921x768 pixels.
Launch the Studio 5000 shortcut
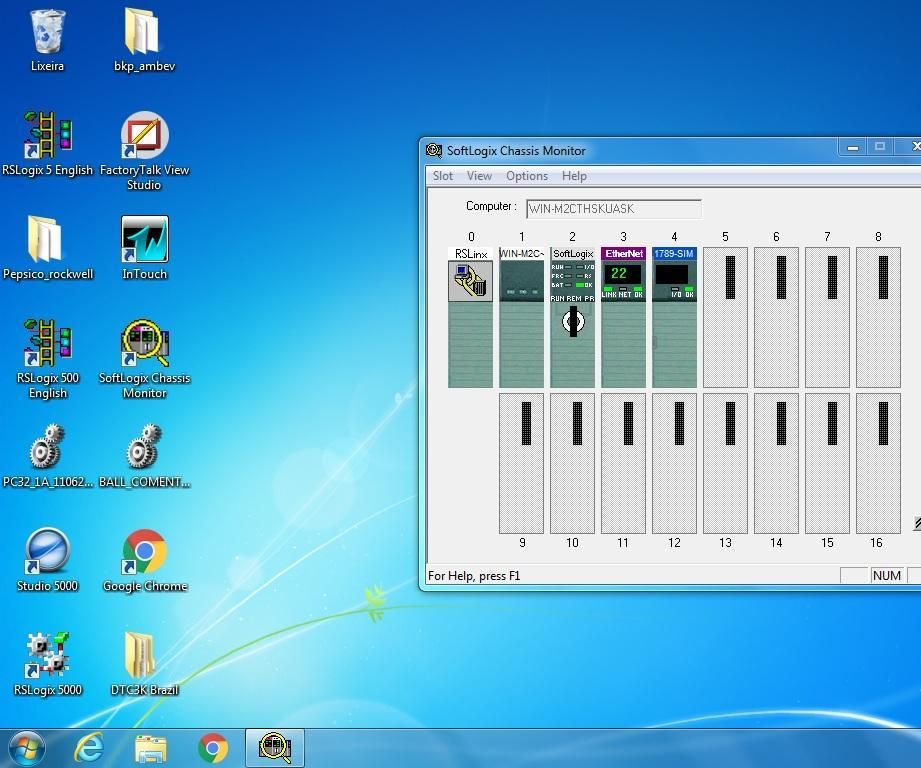click(47, 560)
